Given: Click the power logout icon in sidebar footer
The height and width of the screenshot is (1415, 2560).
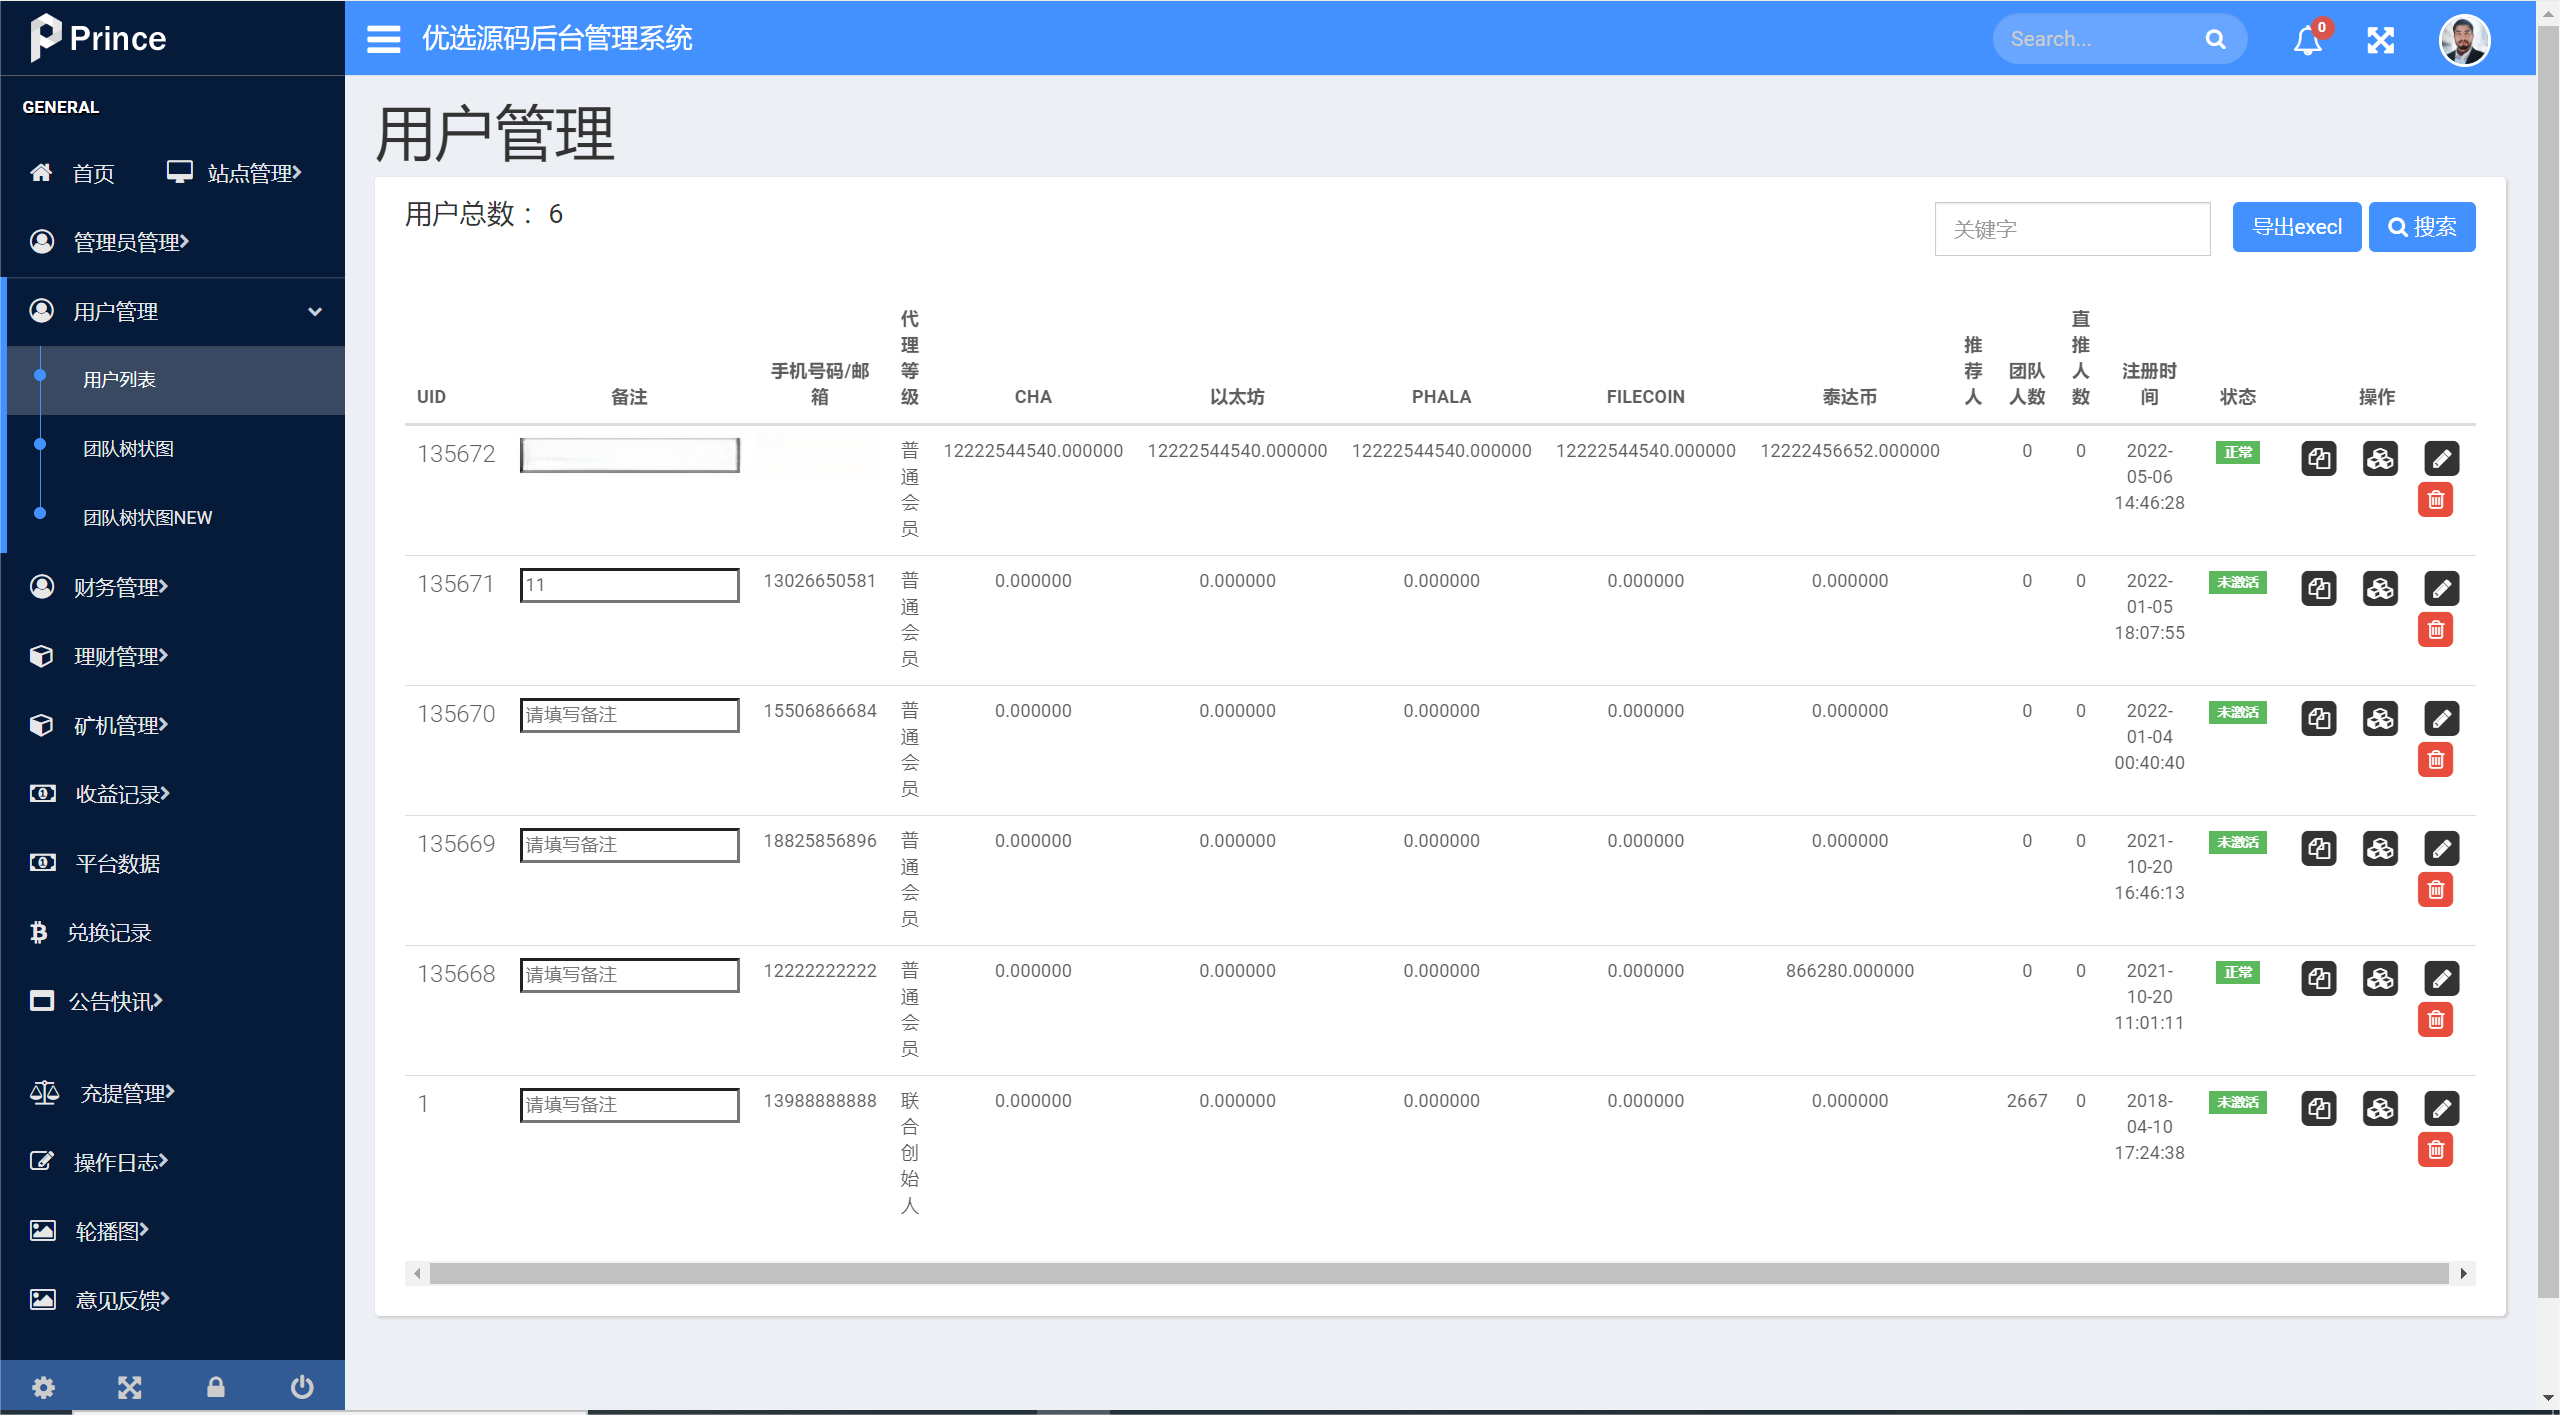Looking at the screenshot, I should coord(302,1387).
